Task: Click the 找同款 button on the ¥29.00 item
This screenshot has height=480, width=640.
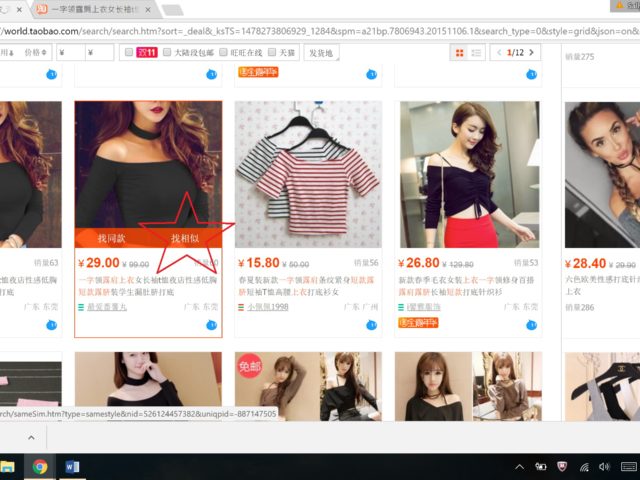Action: [x=111, y=238]
